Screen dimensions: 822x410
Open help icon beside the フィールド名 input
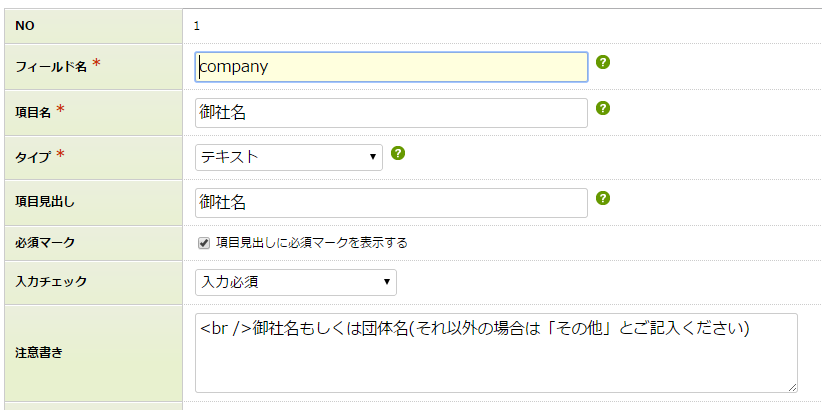[603, 63]
